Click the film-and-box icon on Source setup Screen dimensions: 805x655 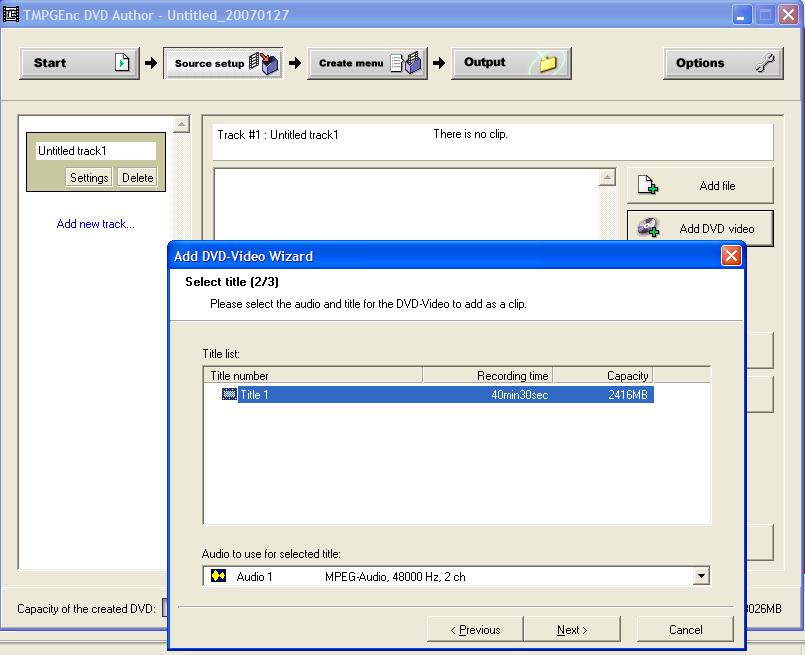coord(264,63)
